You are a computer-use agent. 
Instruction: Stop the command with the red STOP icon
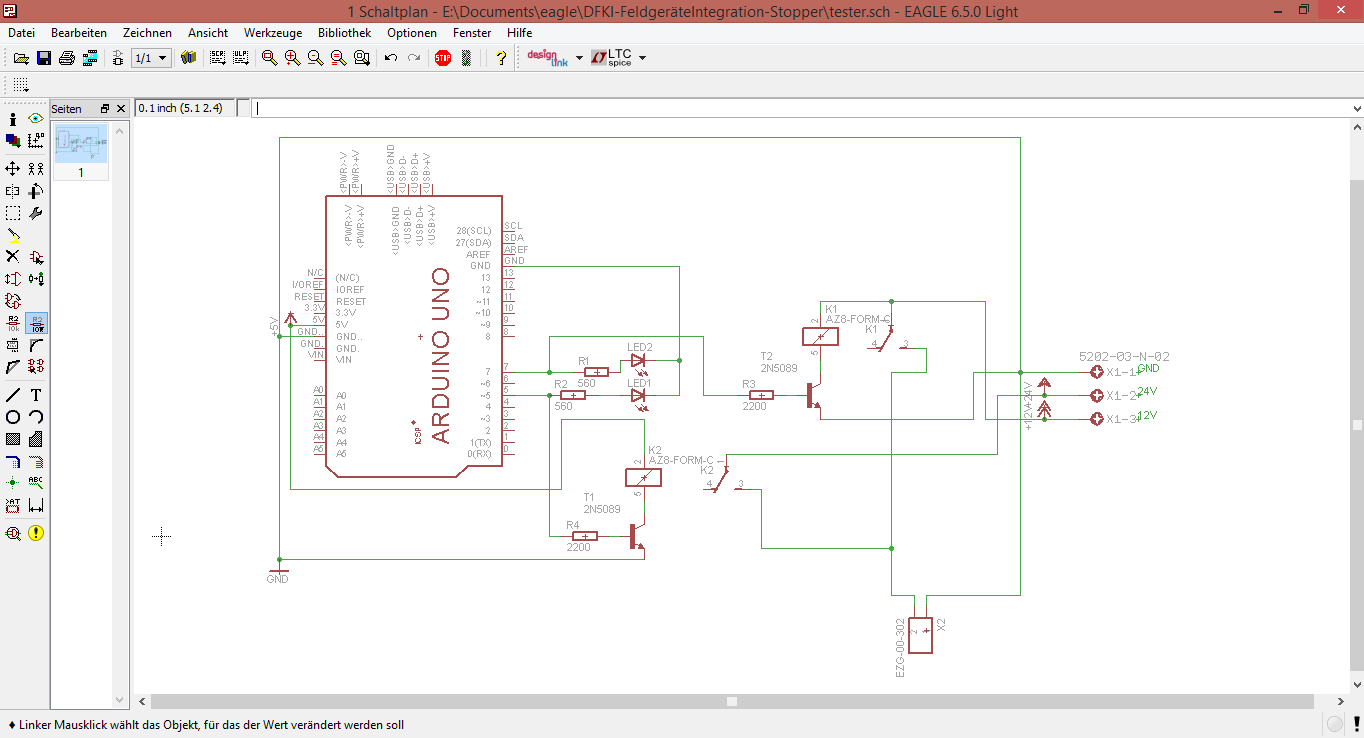pyautogui.click(x=443, y=58)
